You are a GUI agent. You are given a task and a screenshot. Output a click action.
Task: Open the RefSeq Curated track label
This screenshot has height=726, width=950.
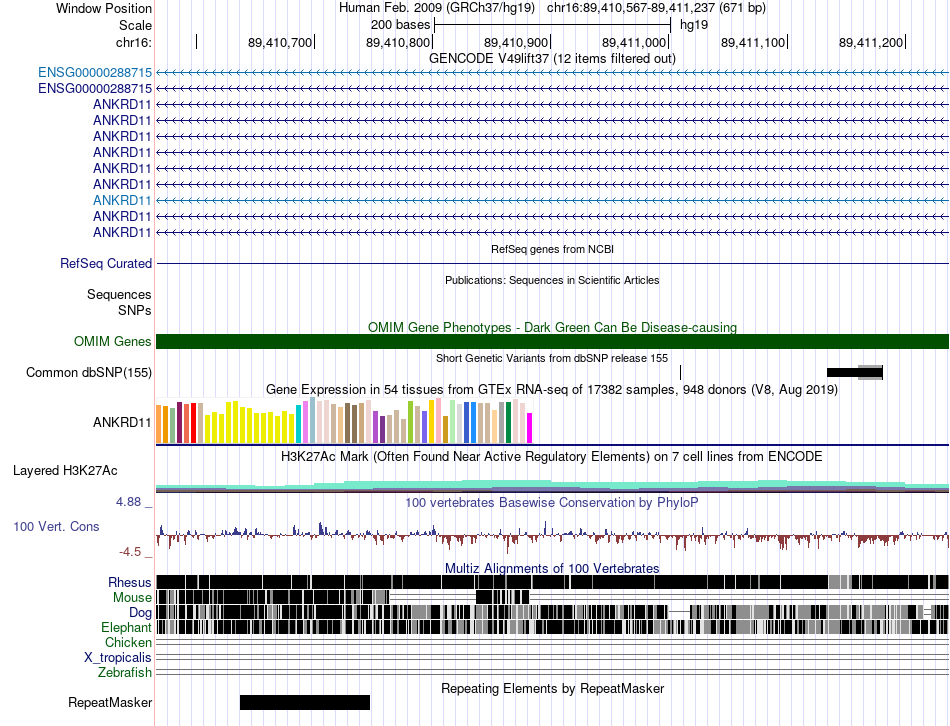tap(105, 264)
